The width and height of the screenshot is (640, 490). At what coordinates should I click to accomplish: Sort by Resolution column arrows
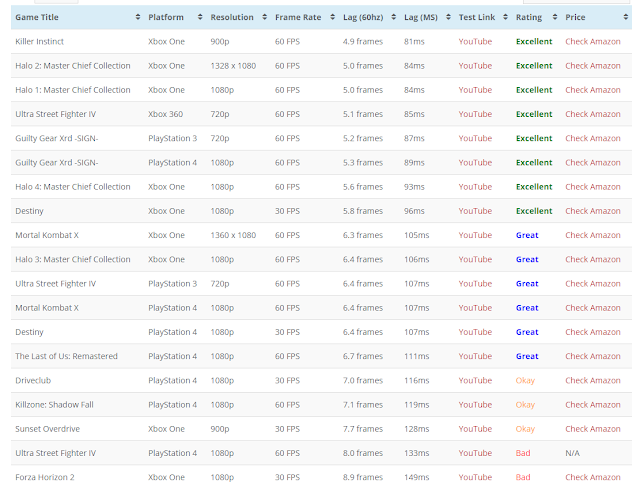[264, 17]
